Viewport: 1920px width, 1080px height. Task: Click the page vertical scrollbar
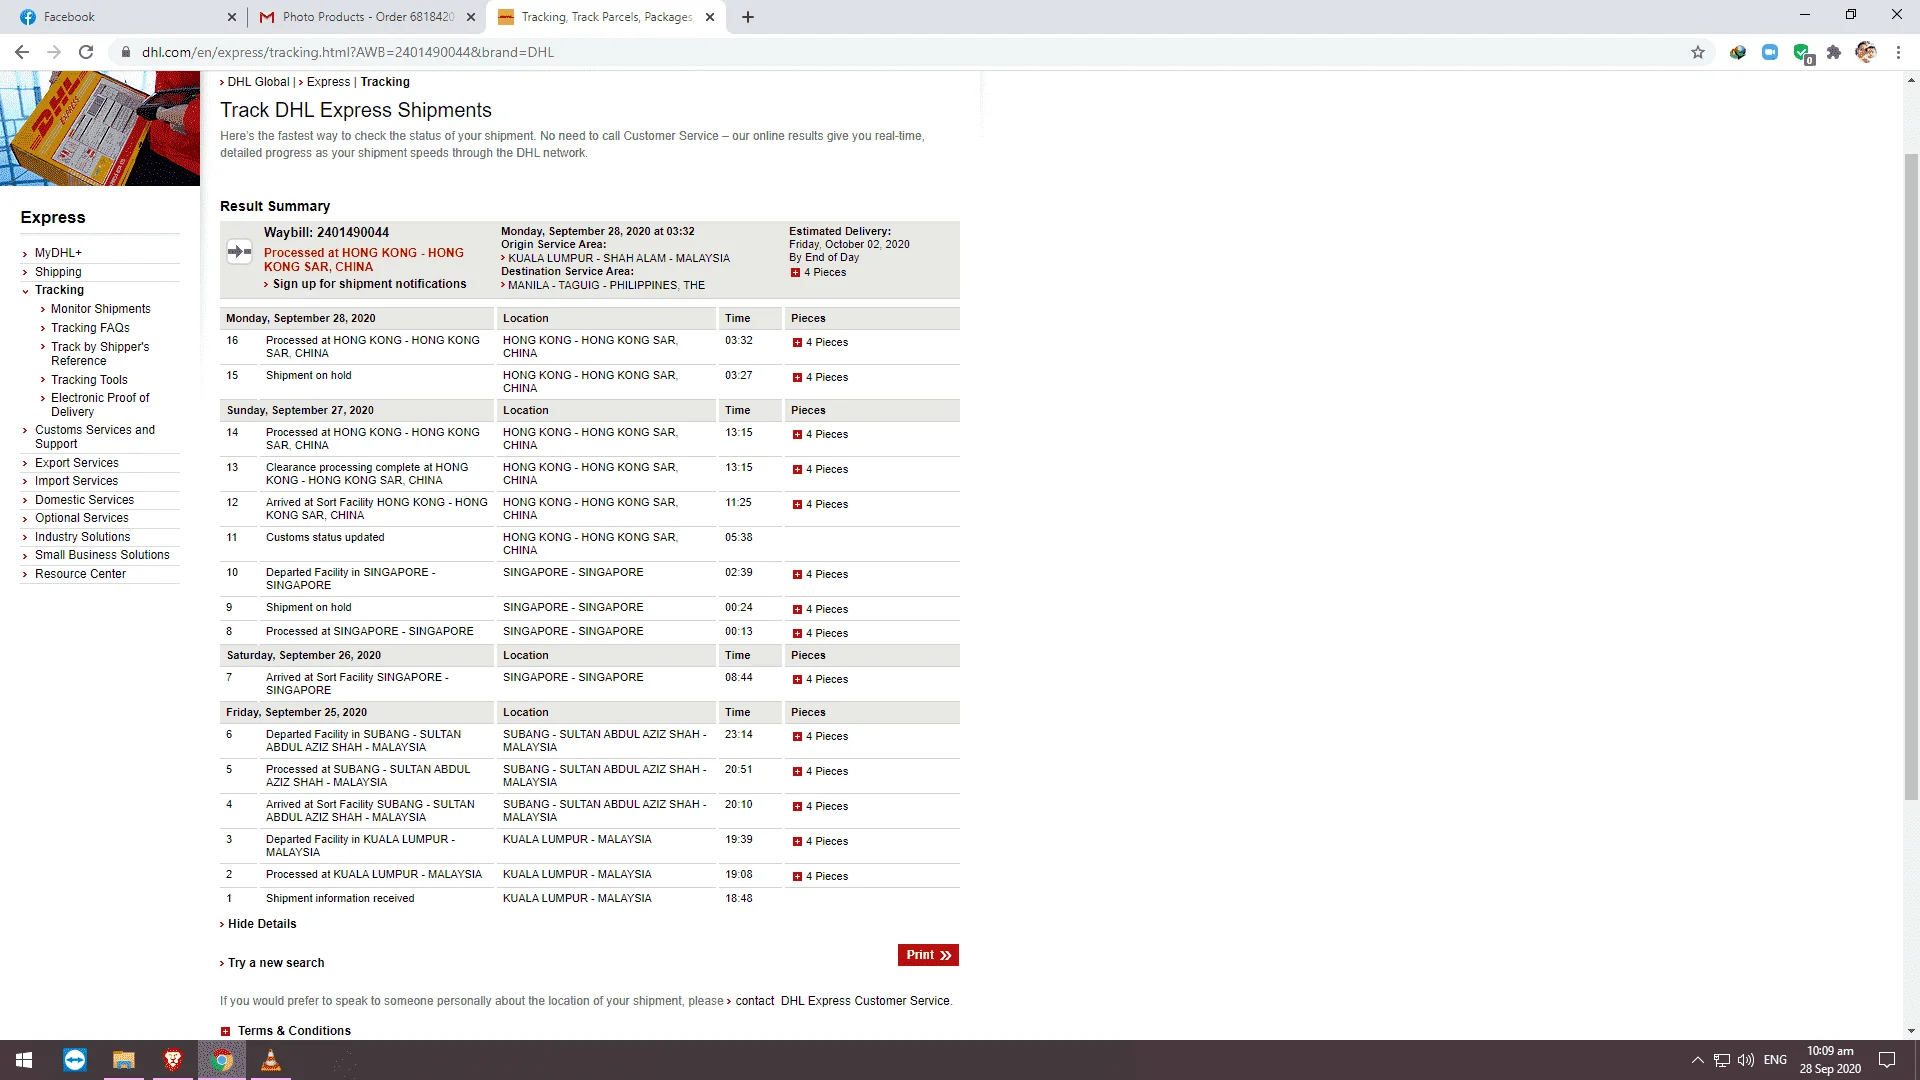[x=1911, y=478]
